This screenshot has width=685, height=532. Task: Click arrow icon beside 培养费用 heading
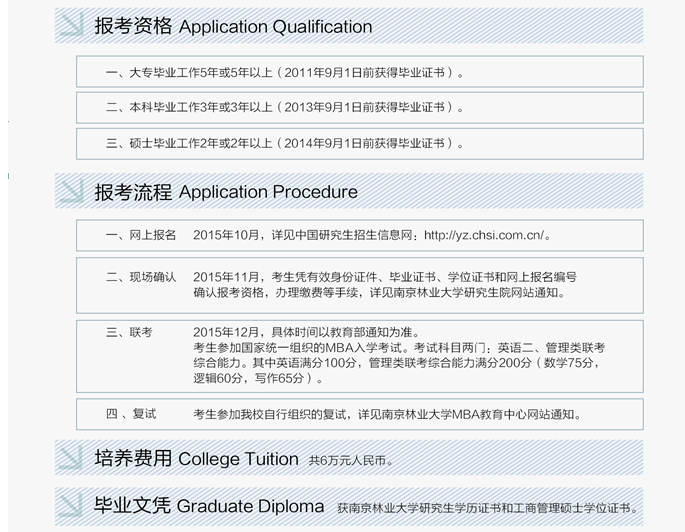[71, 458]
